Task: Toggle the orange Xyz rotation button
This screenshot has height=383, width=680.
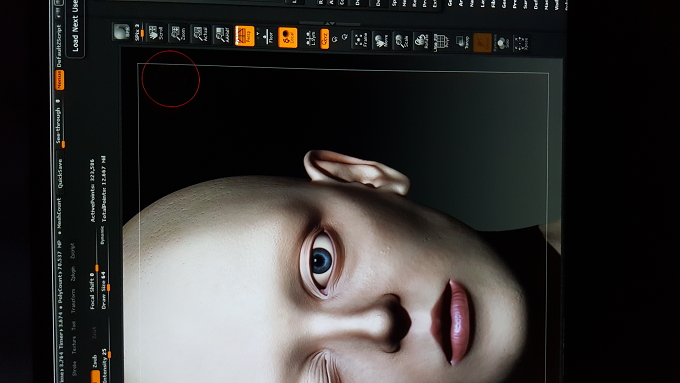Action: pyautogui.click(x=324, y=39)
